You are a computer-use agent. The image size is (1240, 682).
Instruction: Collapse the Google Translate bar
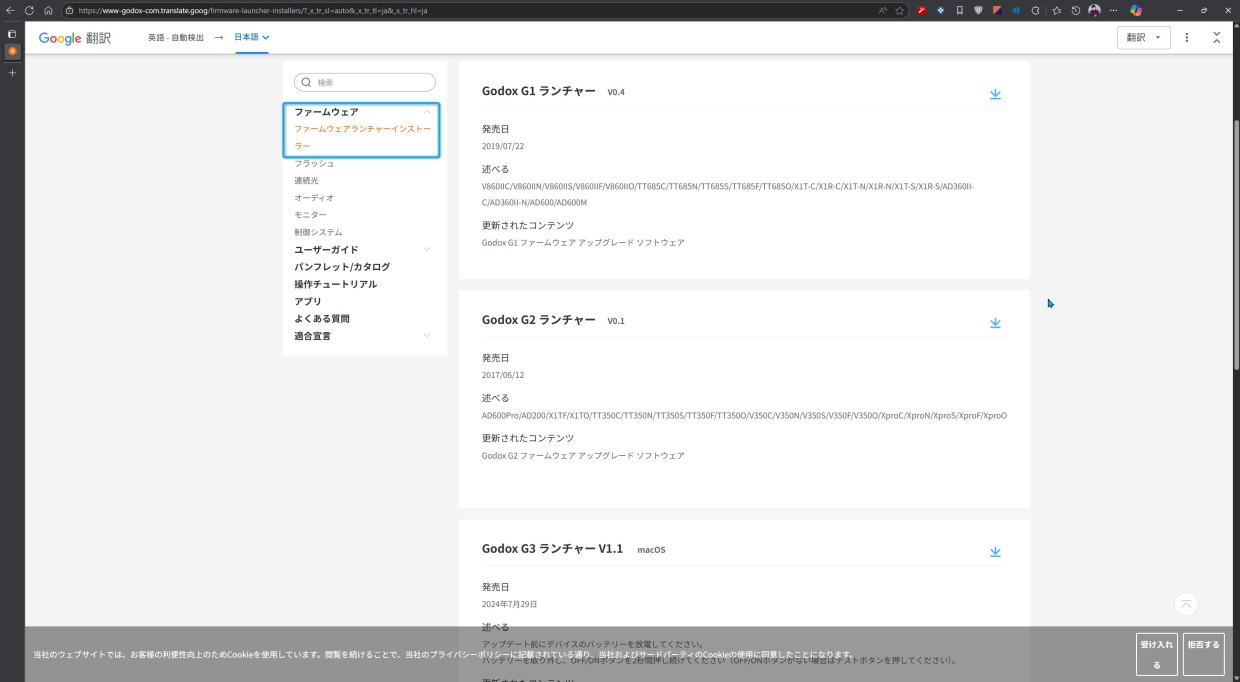tap(1216, 37)
